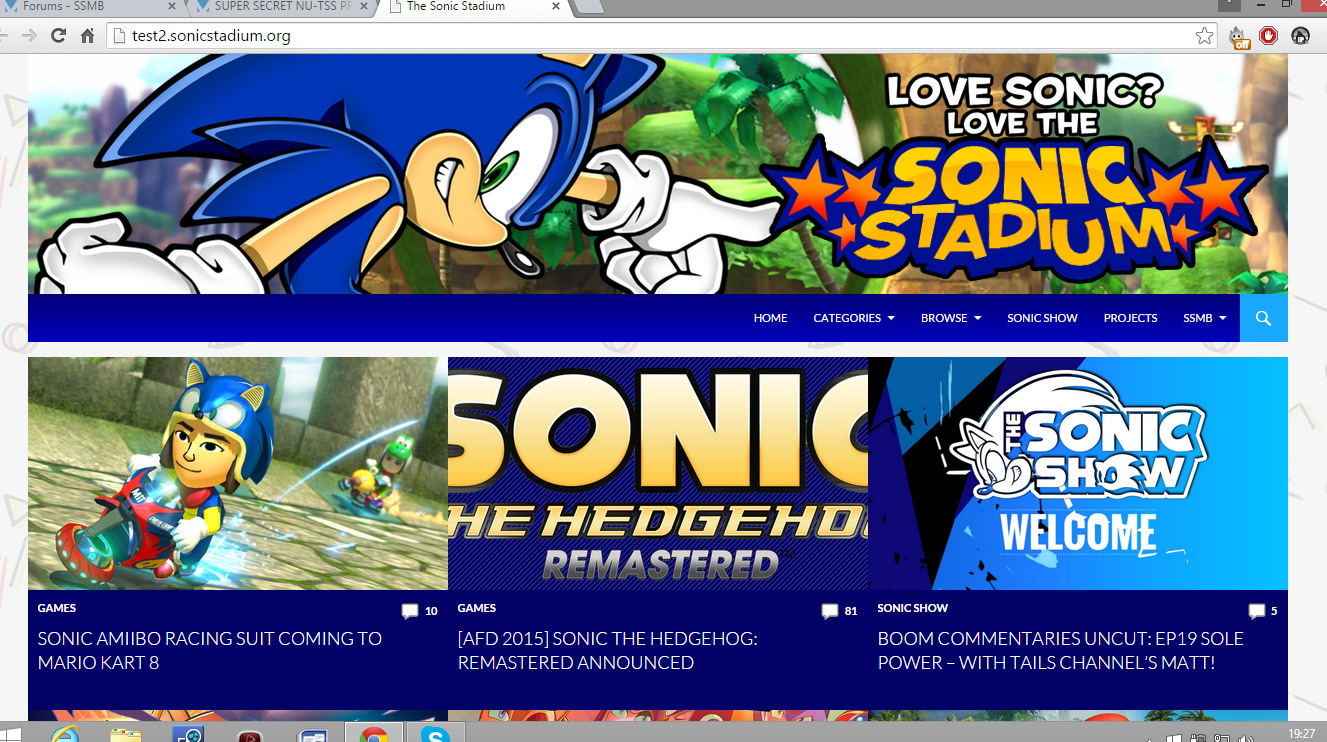Open the site search magnifier icon
Image resolution: width=1327 pixels, height=742 pixels.
[x=1263, y=318]
